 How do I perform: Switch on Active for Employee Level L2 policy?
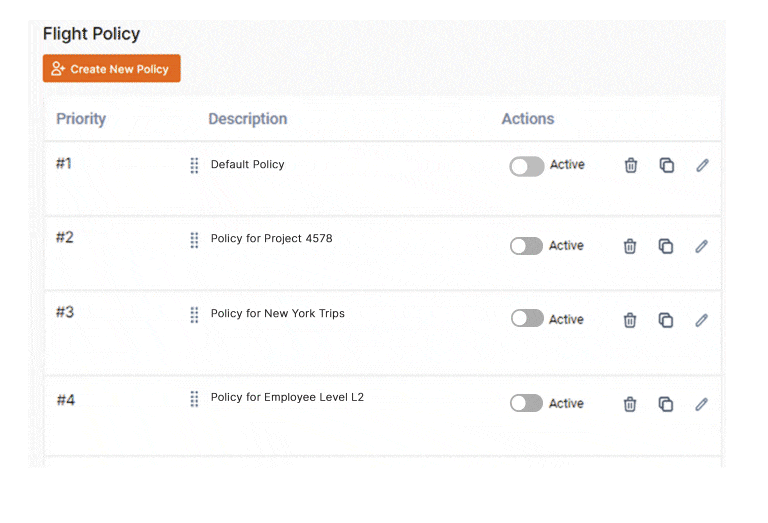(527, 403)
